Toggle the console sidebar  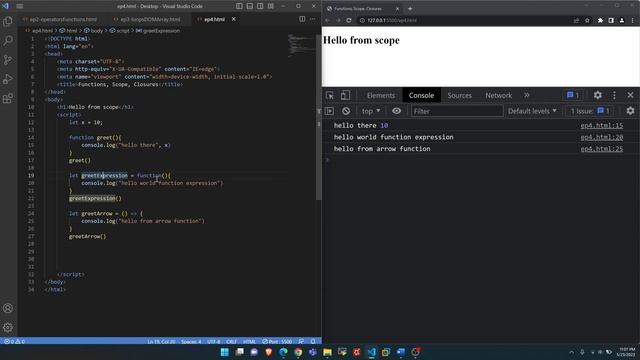pyautogui.click(x=330, y=111)
